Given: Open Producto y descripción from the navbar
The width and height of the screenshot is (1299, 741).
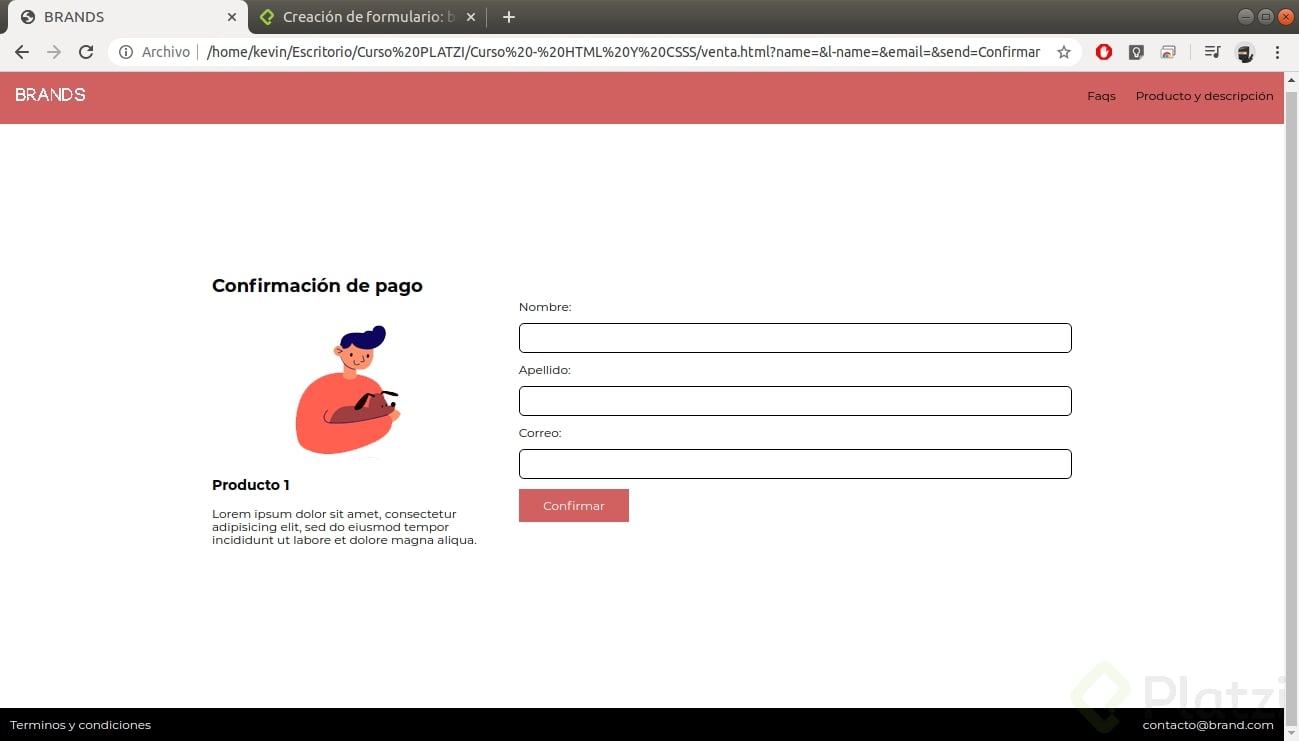Looking at the screenshot, I should [x=1204, y=96].
